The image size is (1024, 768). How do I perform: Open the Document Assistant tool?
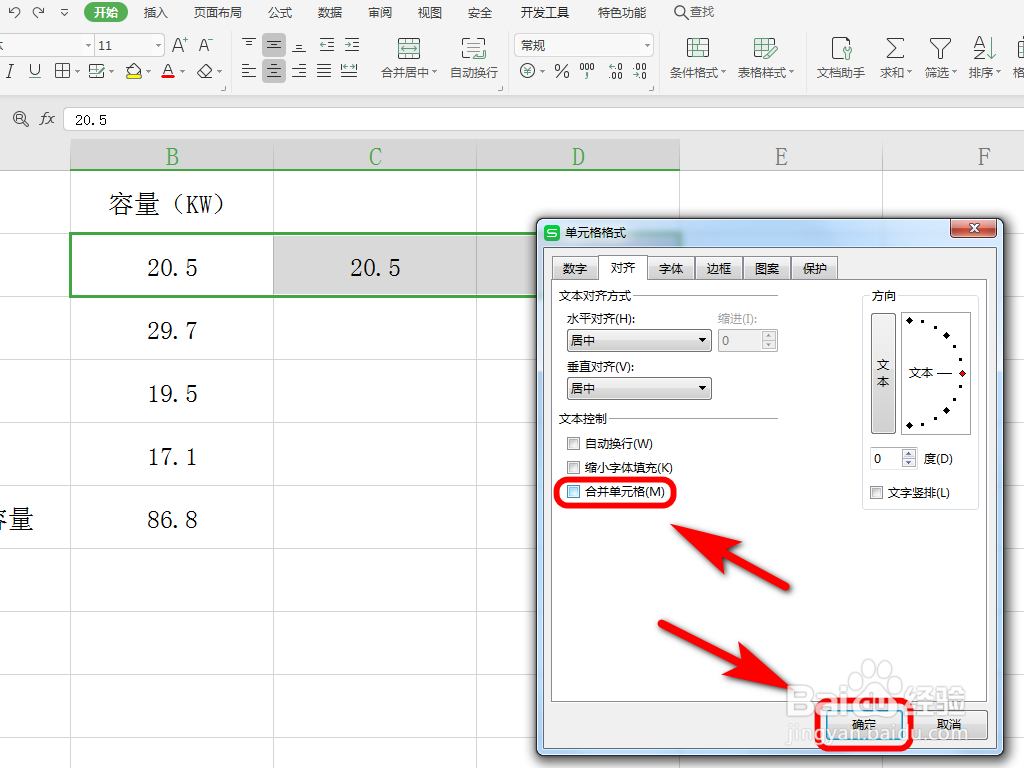click(840, 57)
